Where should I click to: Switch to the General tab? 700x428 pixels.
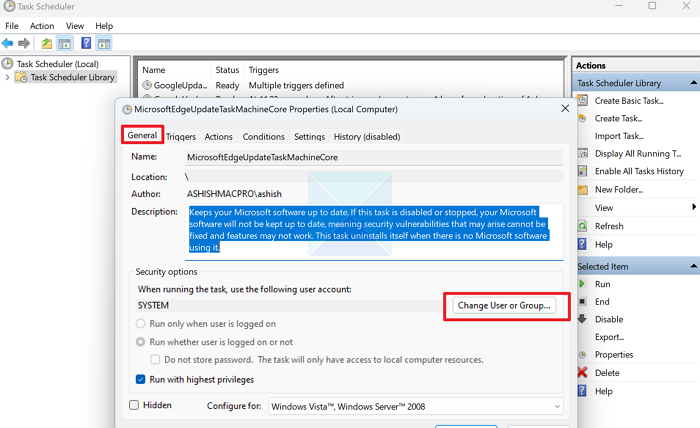tap(142, 135)
